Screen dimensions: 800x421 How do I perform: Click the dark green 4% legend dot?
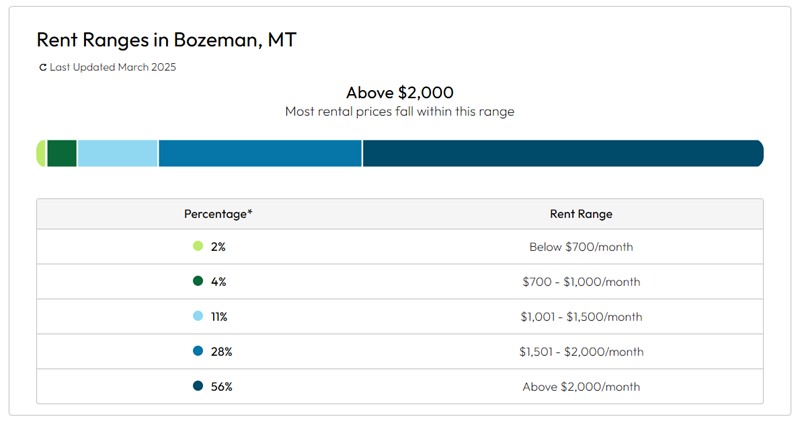198,281
